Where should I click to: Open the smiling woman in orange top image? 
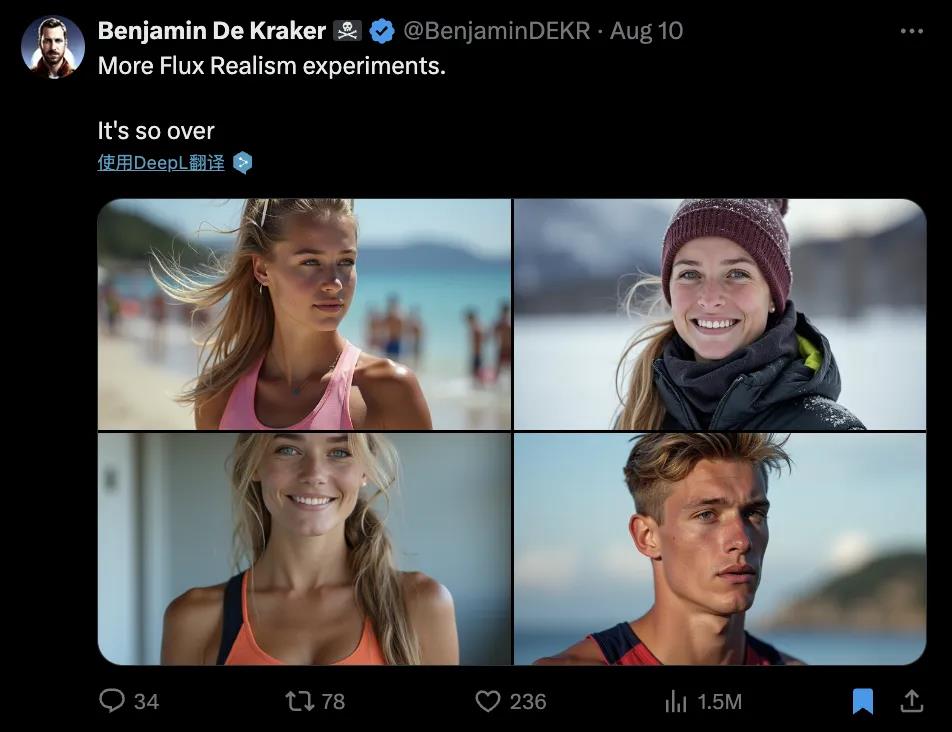(x=304, y=549)
